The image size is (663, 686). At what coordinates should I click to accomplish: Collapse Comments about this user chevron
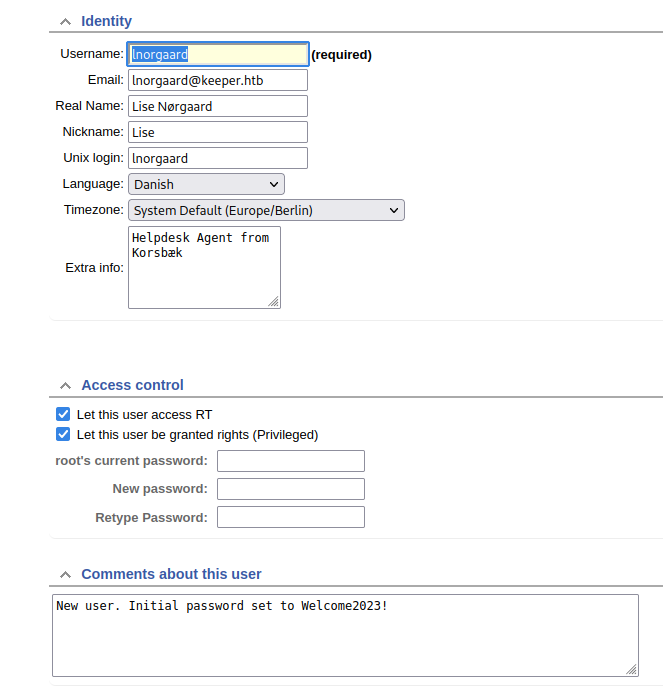pyautogui.click(x=65, y=574)
